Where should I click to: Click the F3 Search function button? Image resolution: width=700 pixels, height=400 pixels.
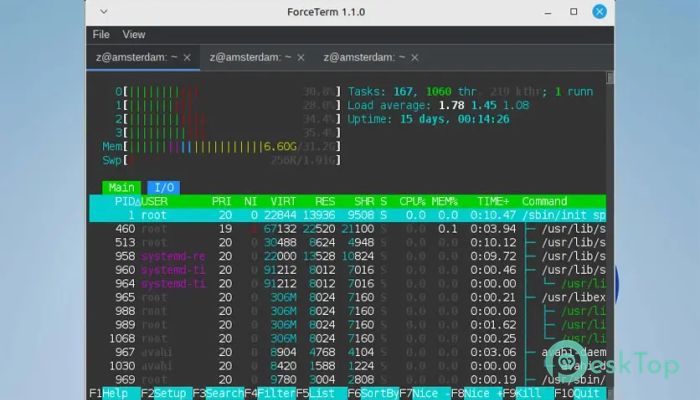pos(218,393)
